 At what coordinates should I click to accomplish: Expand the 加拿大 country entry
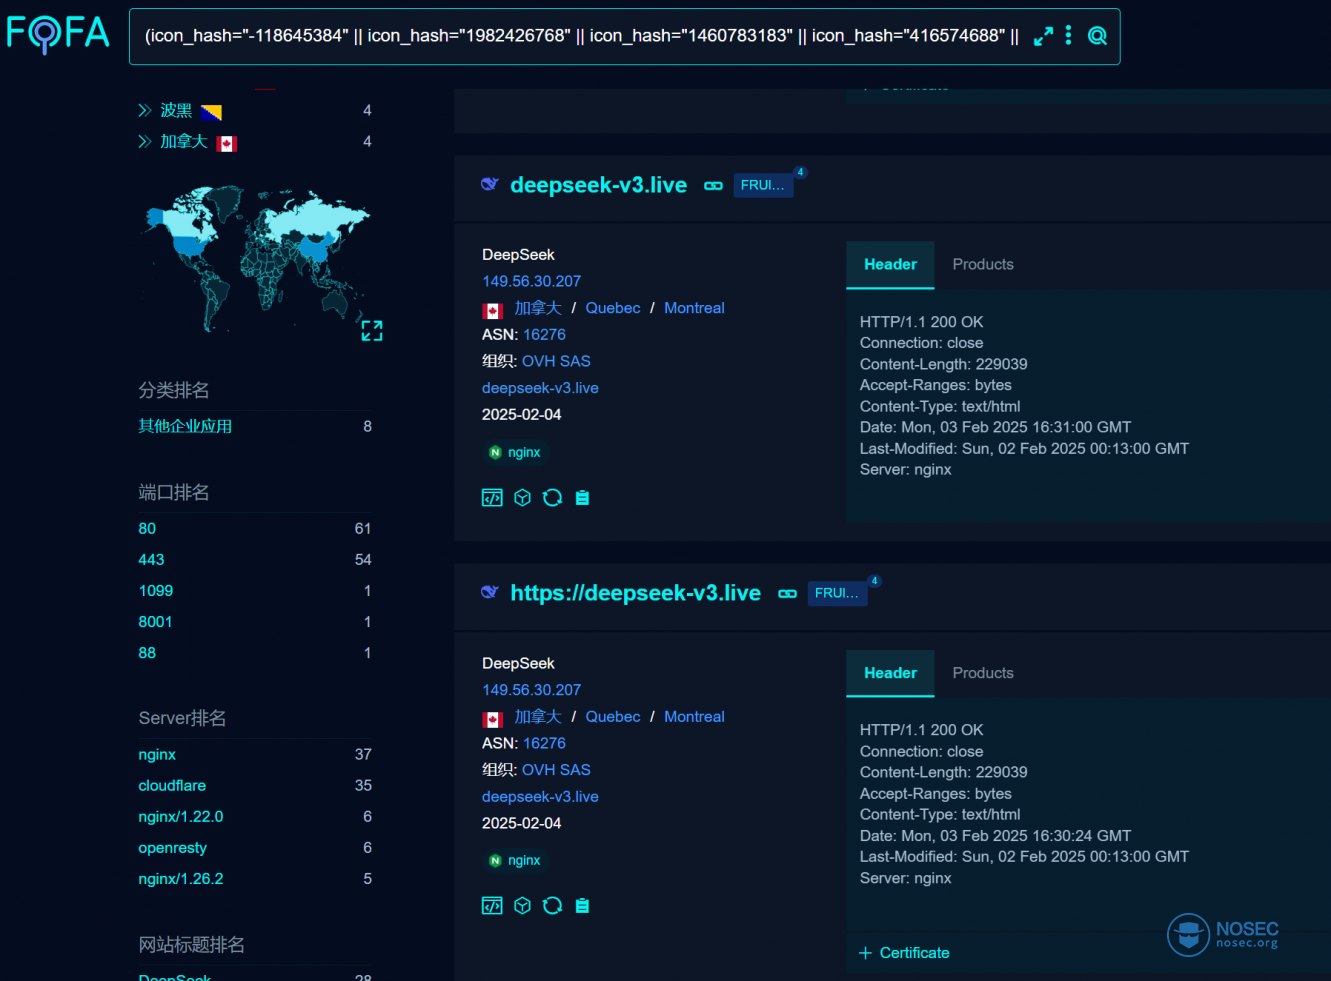145,142
